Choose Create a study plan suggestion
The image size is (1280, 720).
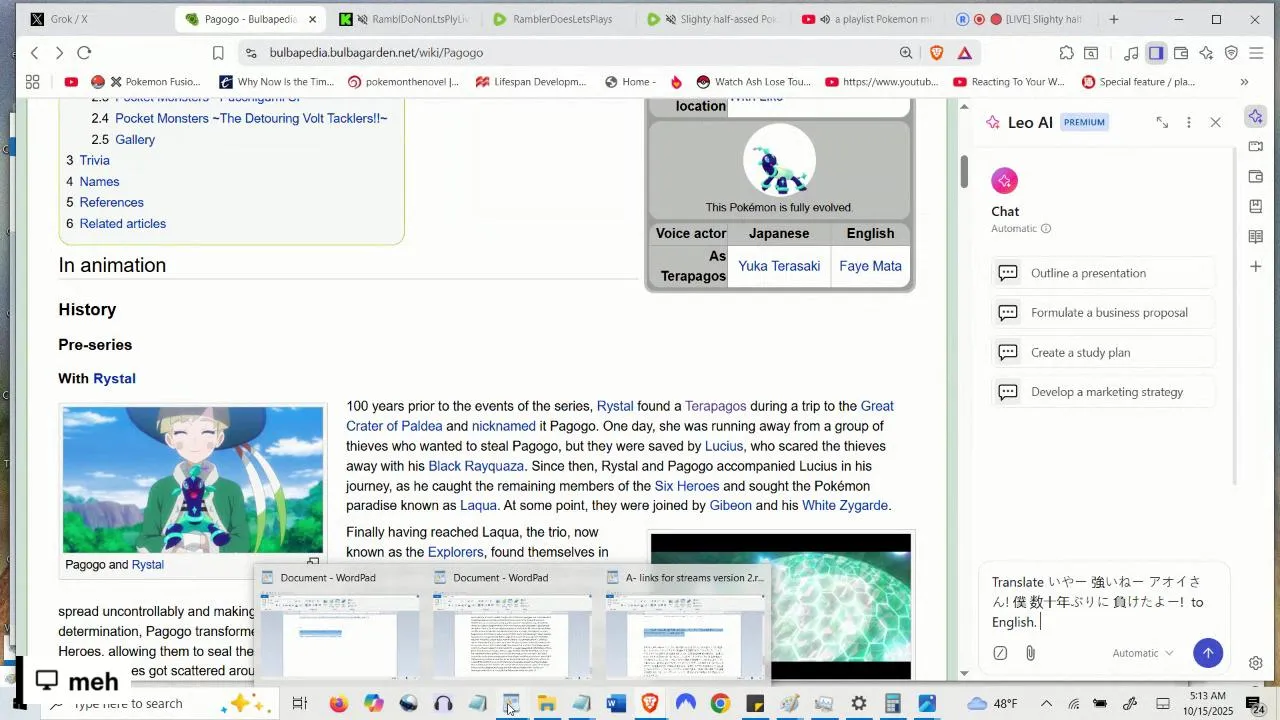tap(1104, 352)
